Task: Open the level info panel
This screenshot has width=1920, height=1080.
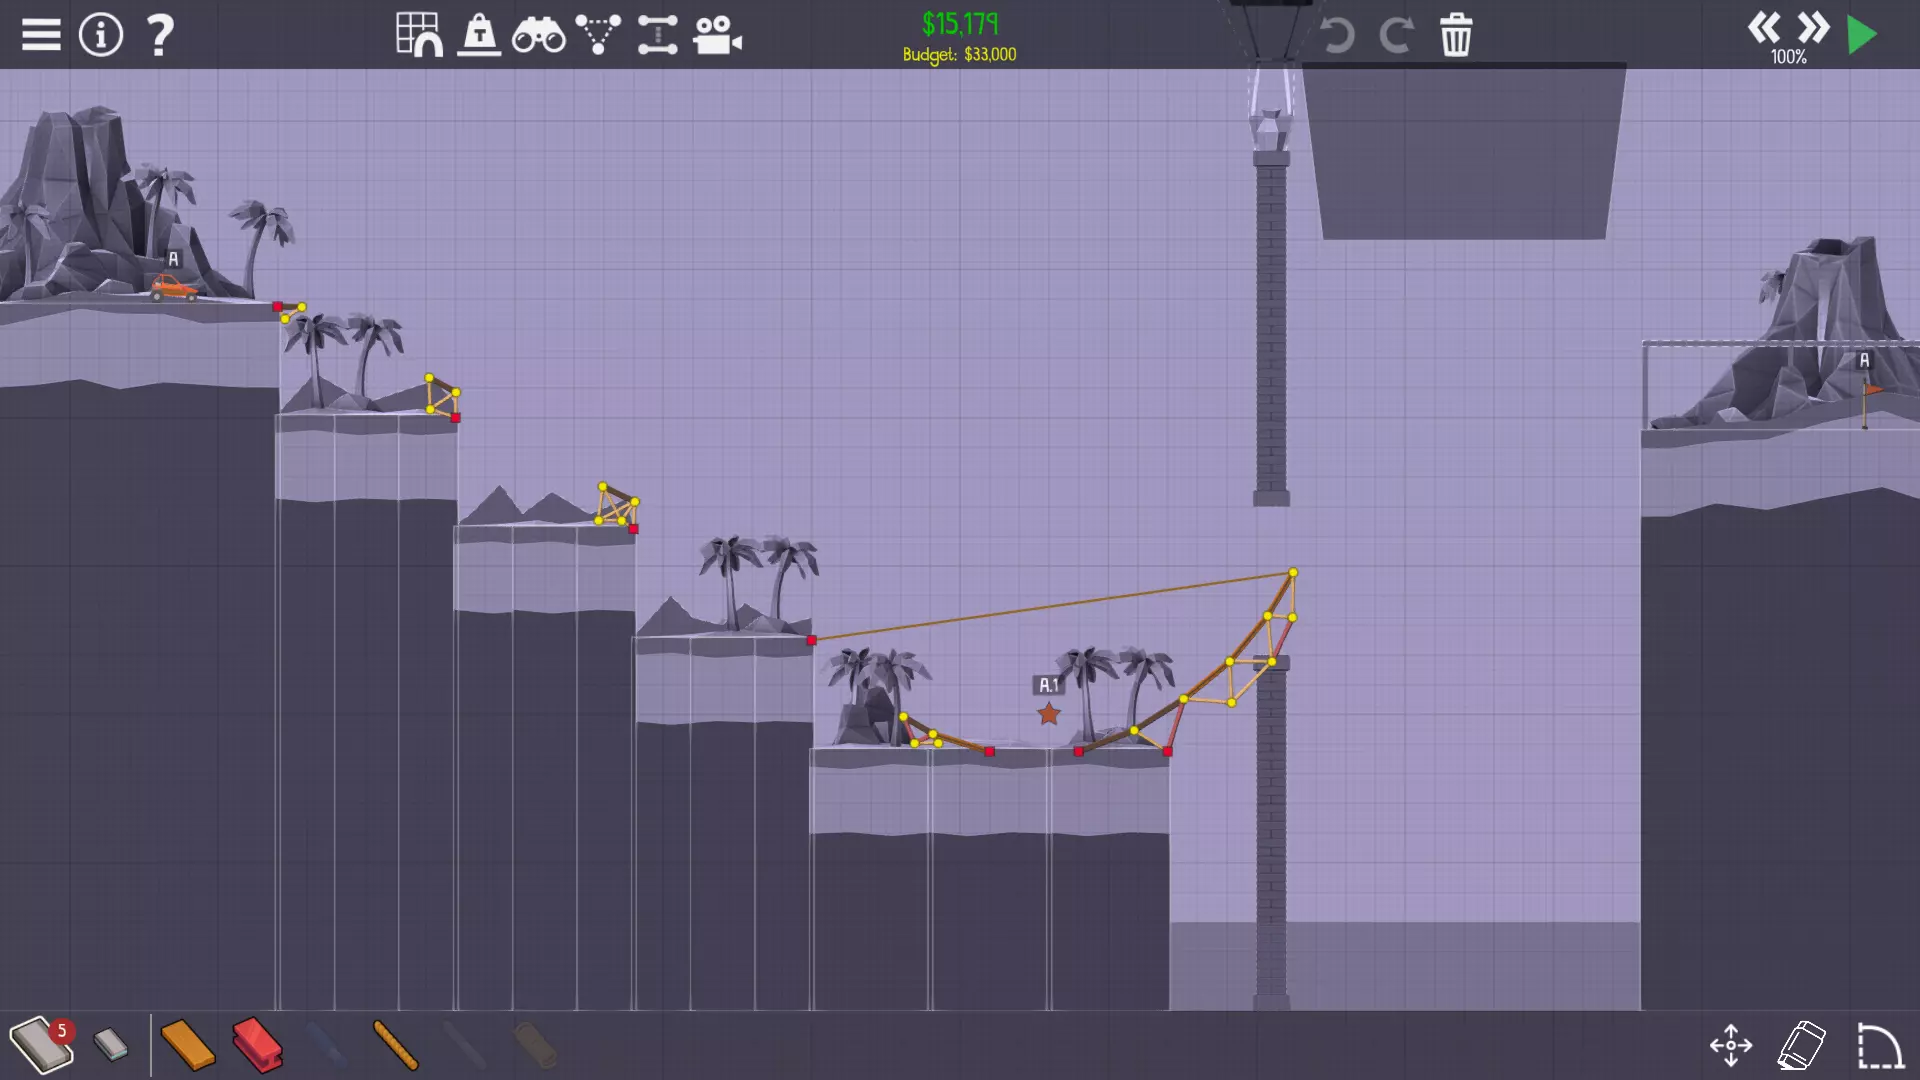Action: [101, 35]
